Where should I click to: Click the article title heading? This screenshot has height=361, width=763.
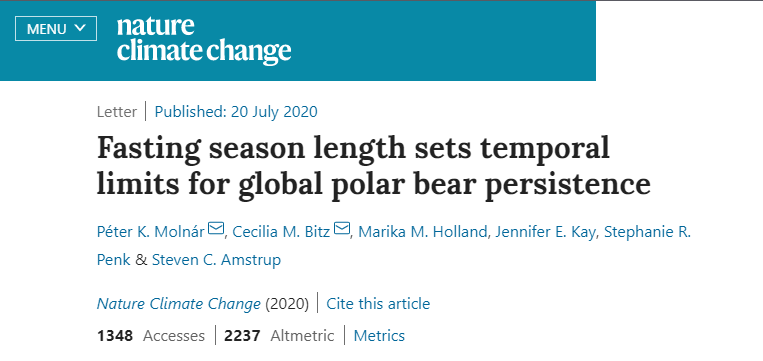point(374,165)
